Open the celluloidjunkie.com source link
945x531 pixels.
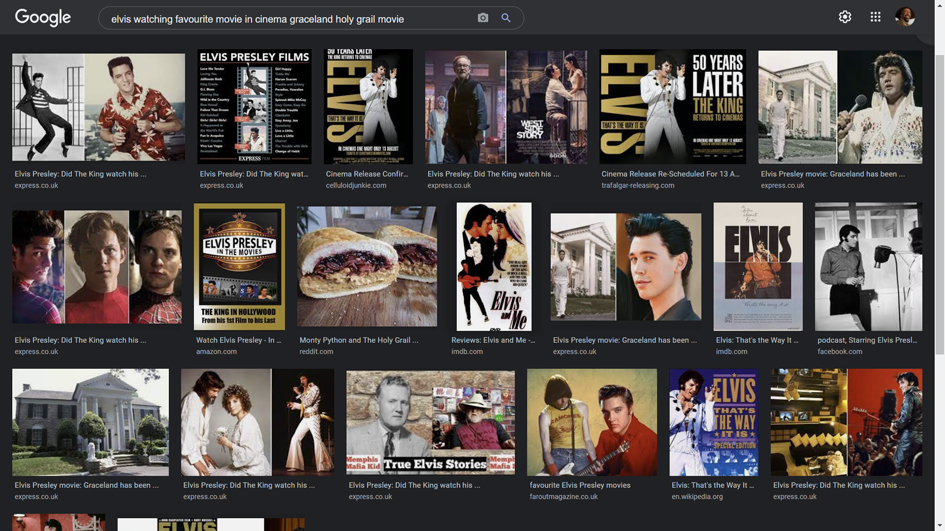click(x=356, y=185)
